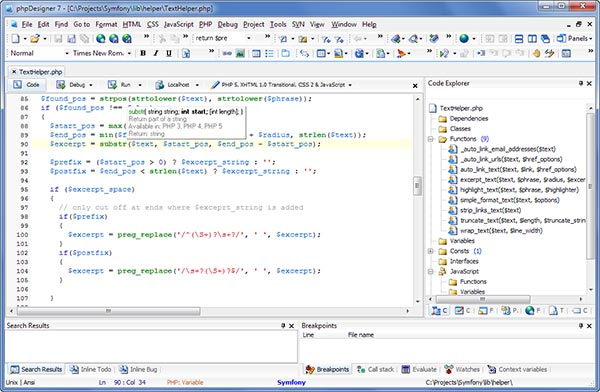The height and width of the screenshot is (392, 600).
Task: Switch to the Evaluate tab
Action: 419,369
